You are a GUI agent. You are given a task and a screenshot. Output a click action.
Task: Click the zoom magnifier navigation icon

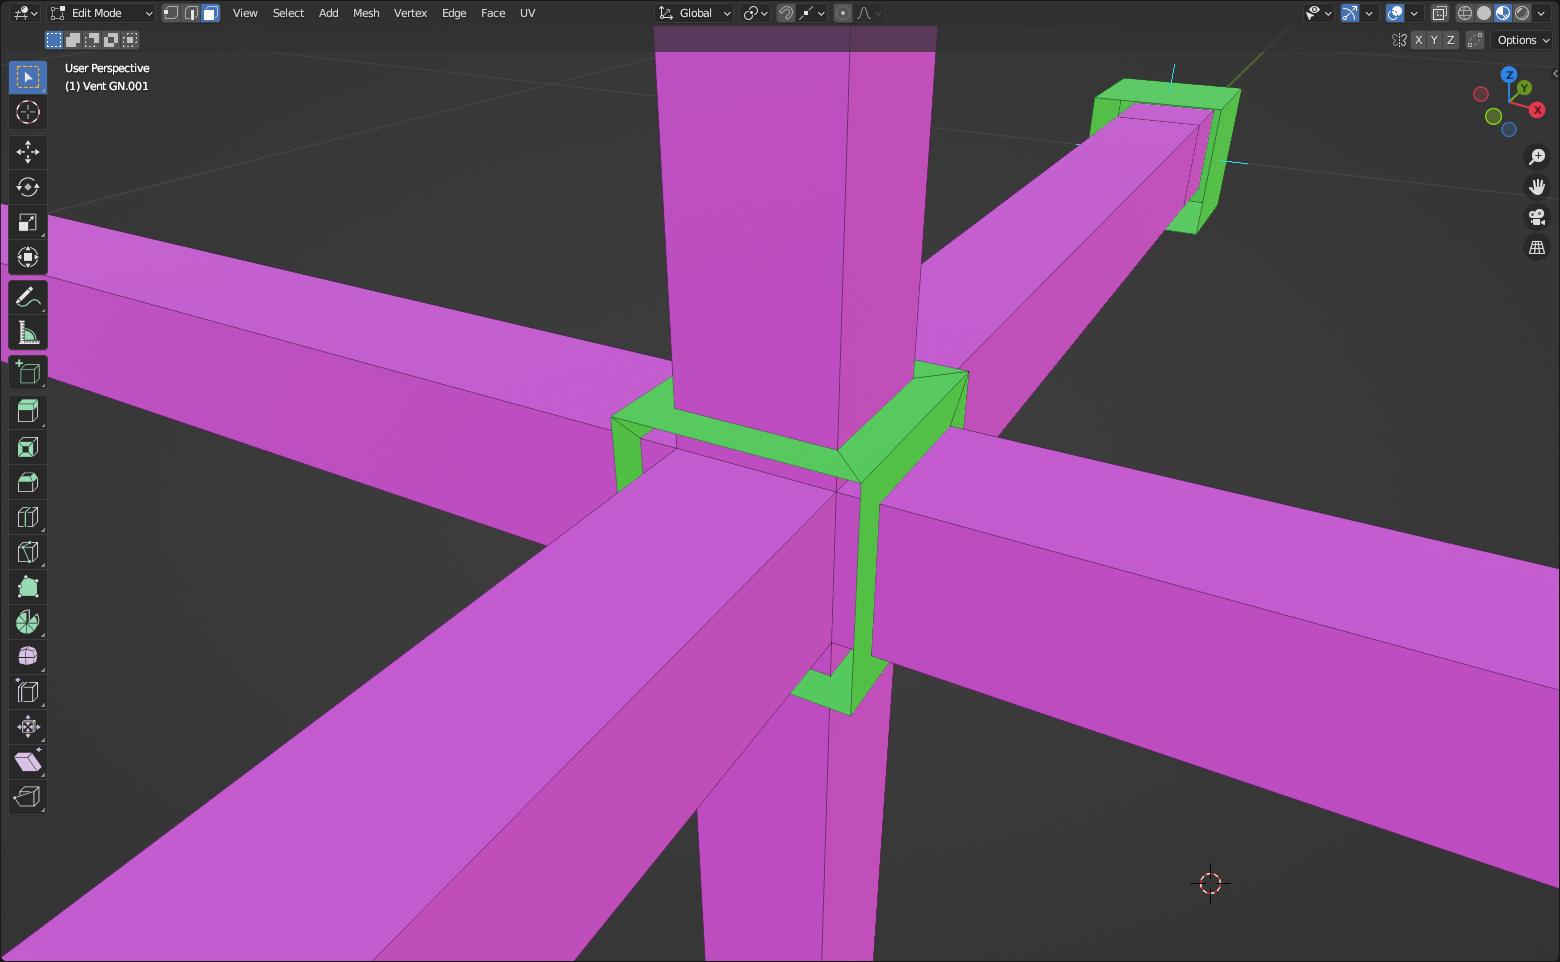click(1537, 157)
